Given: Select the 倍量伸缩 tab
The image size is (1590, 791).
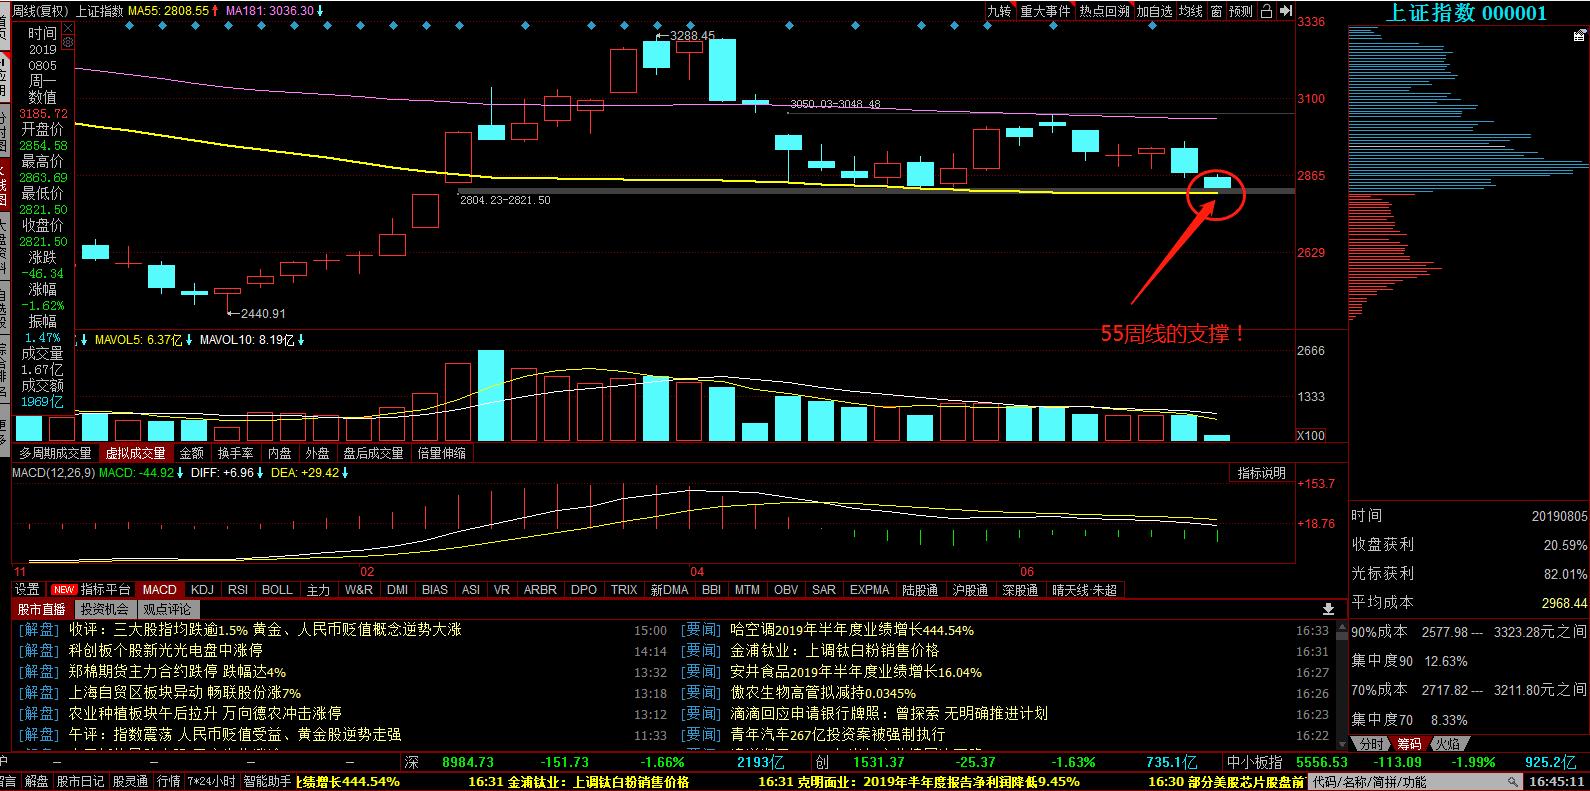Looking at the screenshot, I should pyautogui.click(x=441, y=453).
